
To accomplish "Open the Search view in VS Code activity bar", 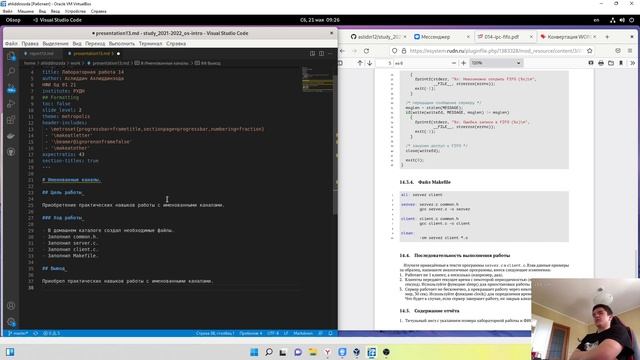I will click(11, 71).
